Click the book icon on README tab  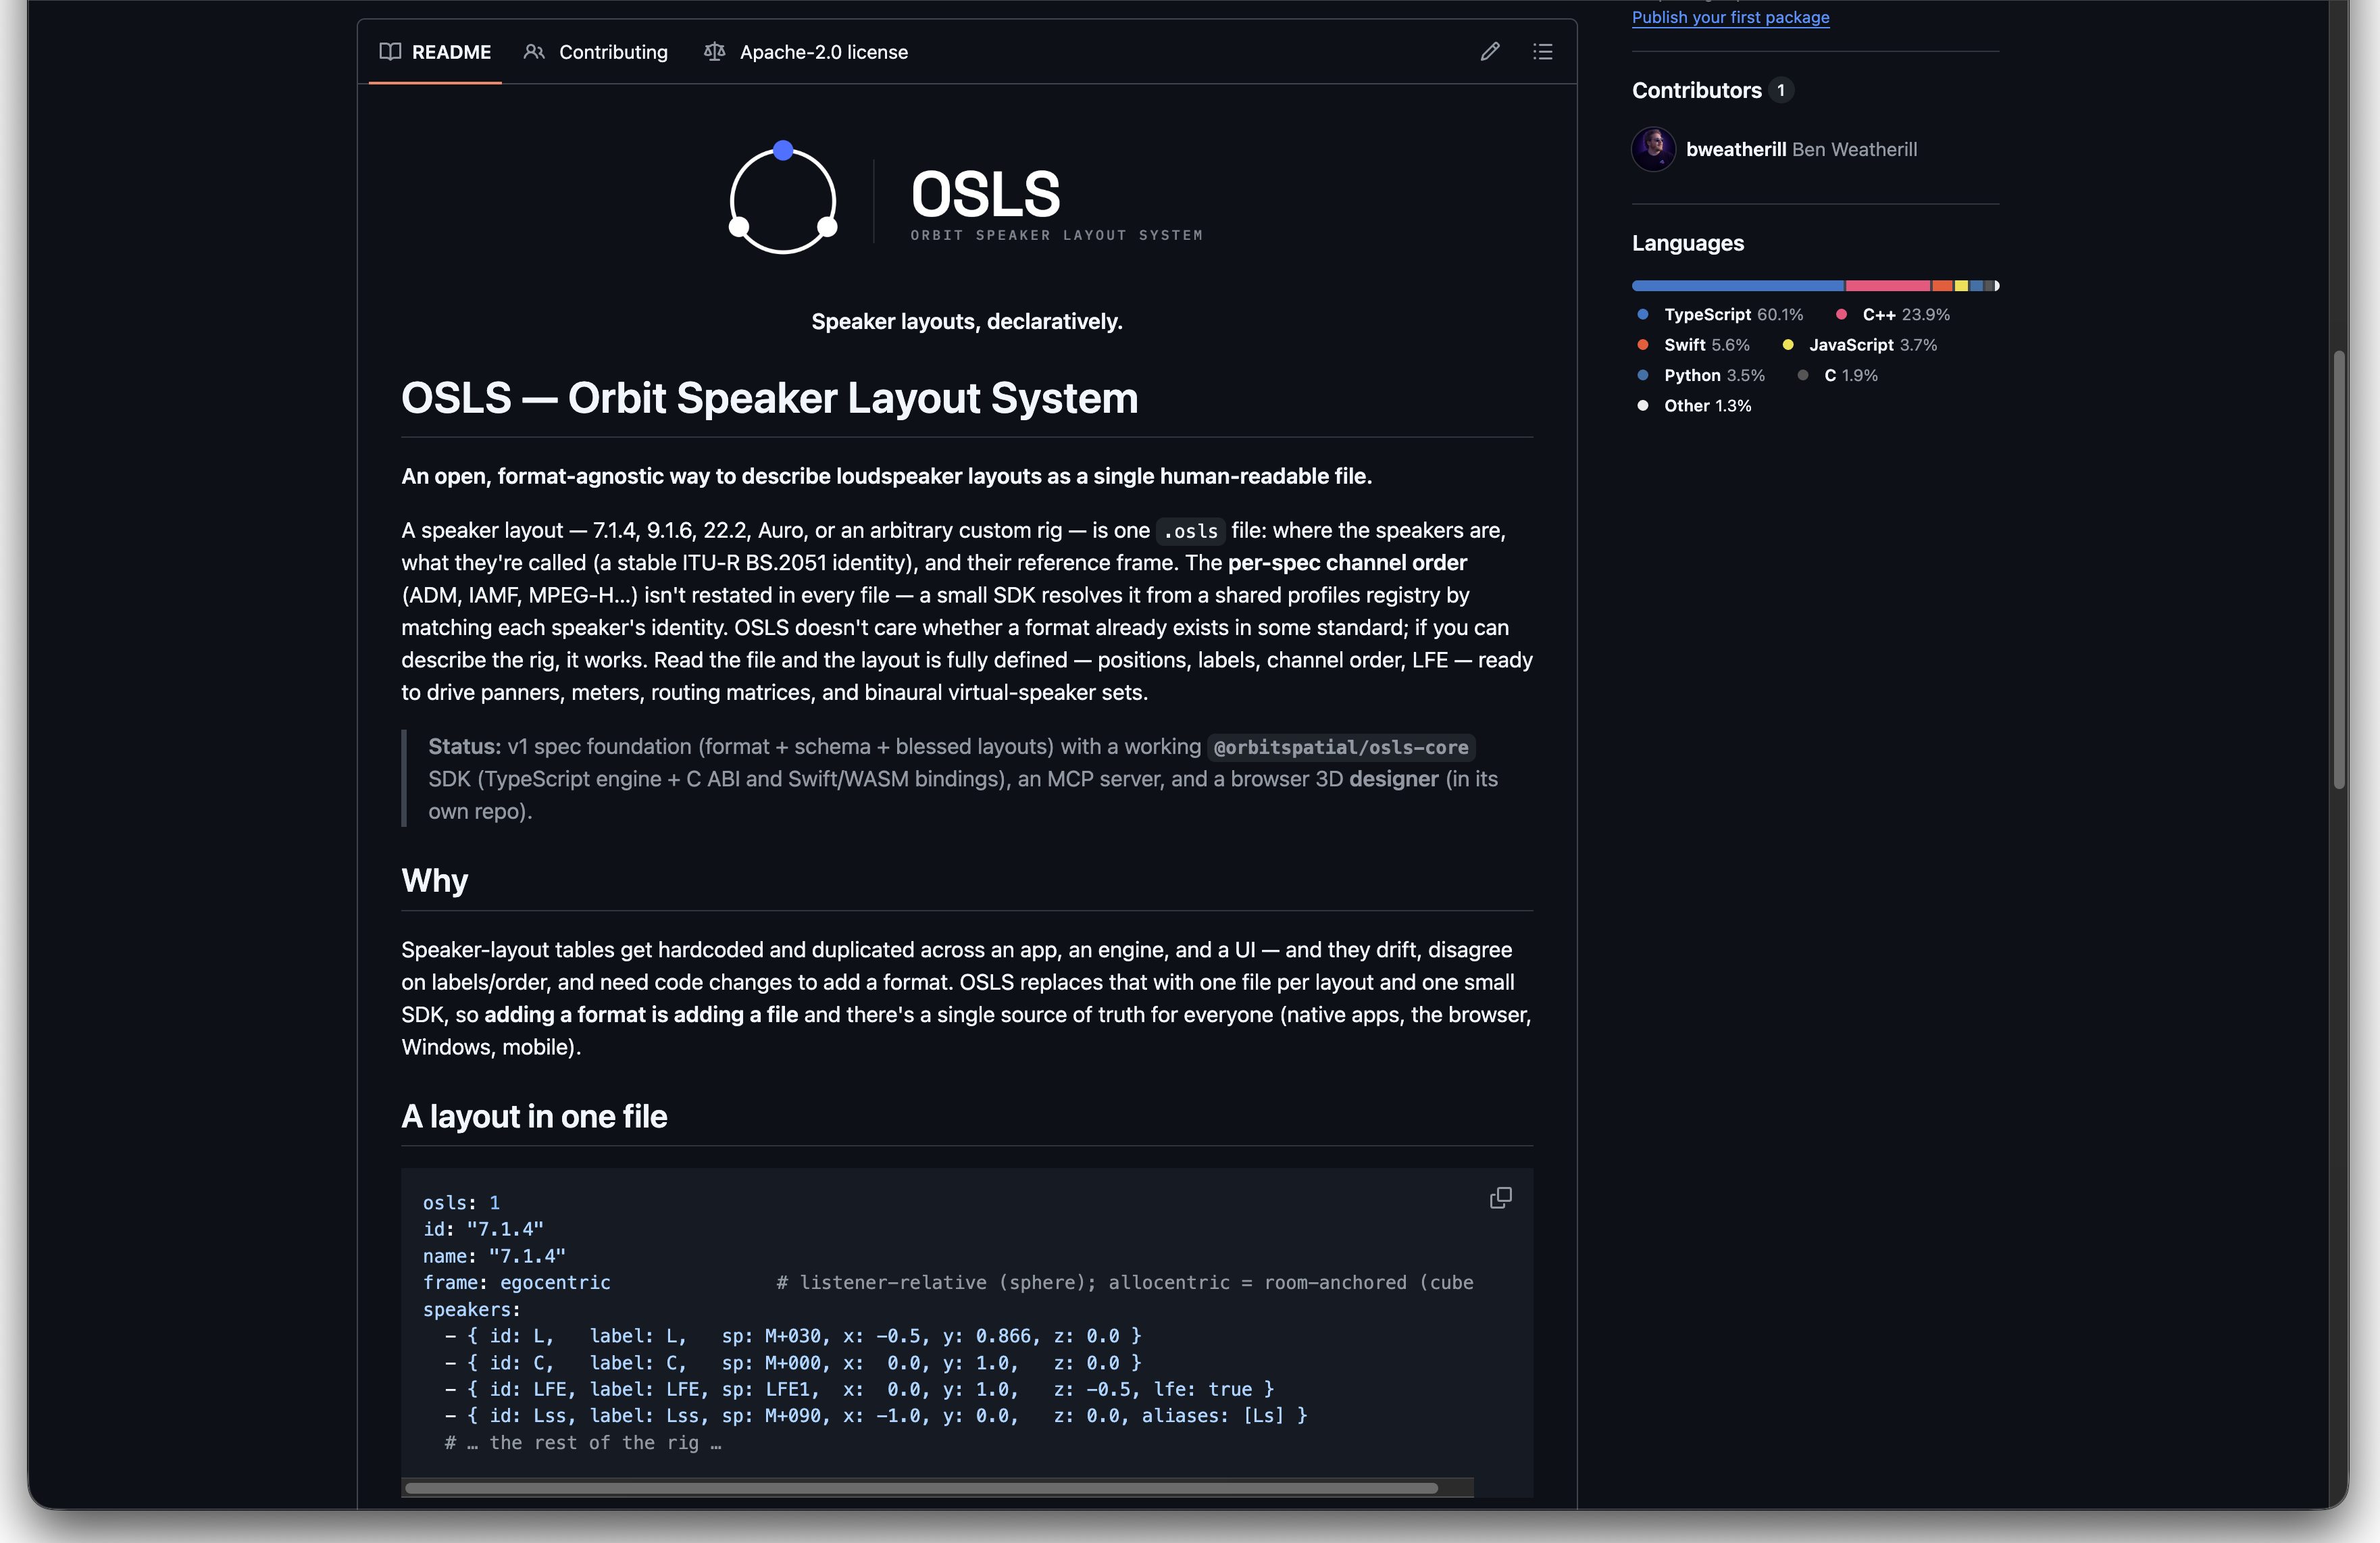(390, 52)
